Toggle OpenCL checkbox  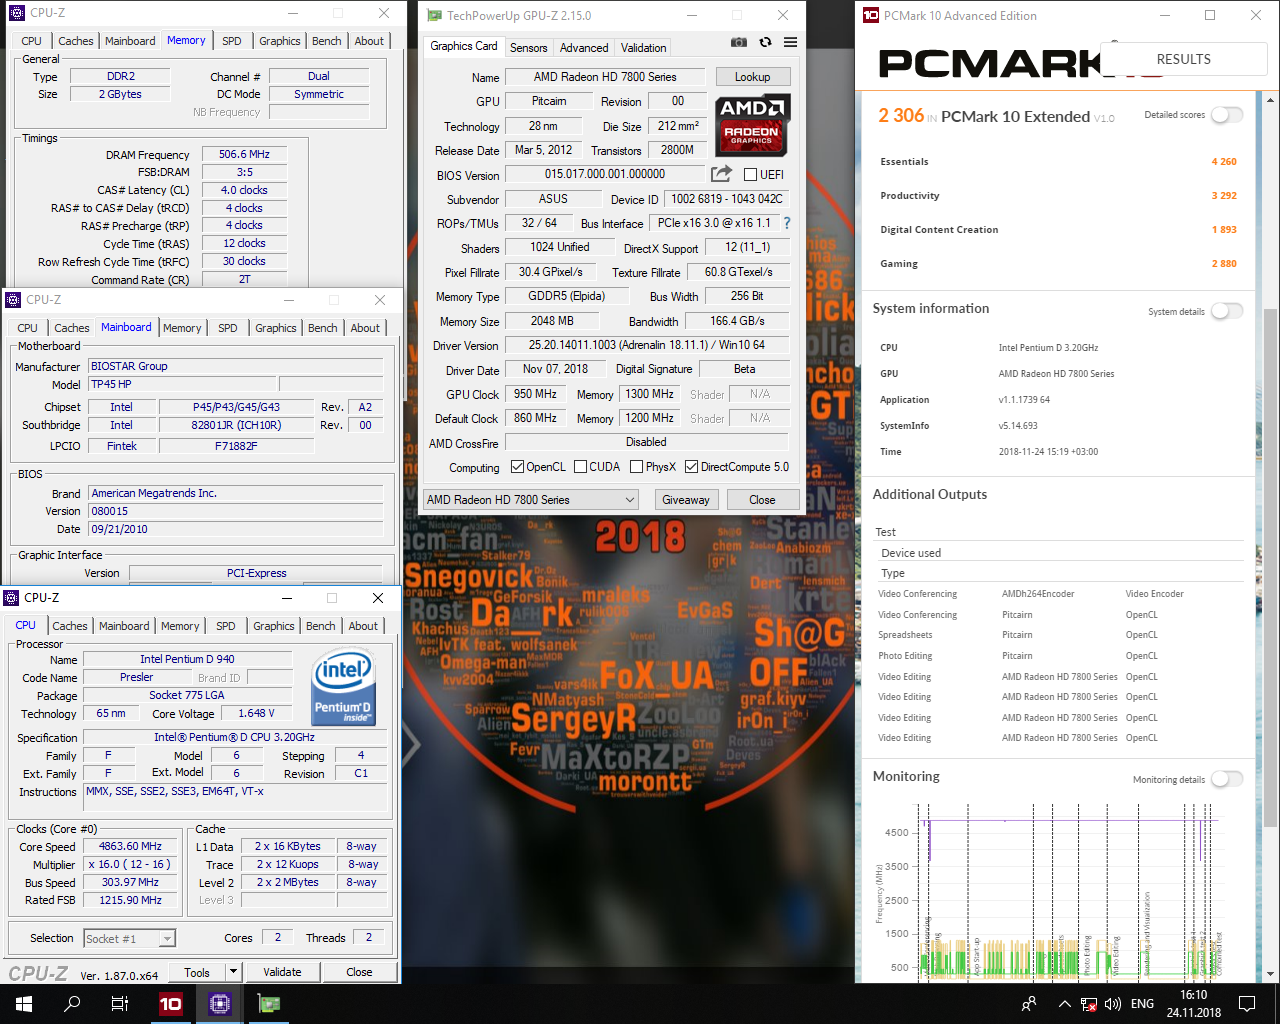[517, 467]
